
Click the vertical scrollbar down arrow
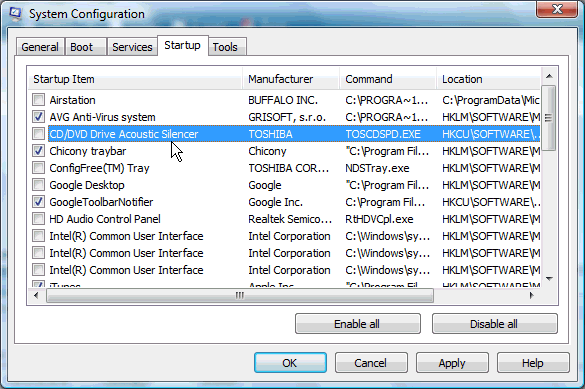549,279
